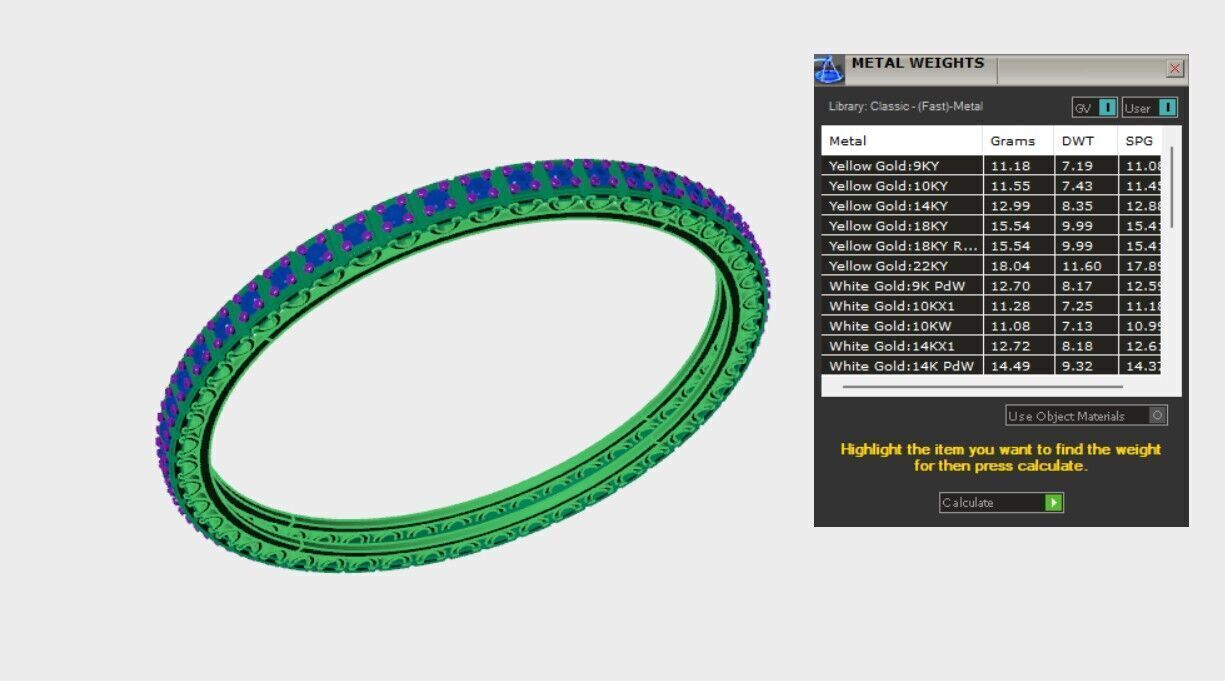Click the horizontal scrollbar below metal list
1225x681 pixels.
click(x=982, y=386)
